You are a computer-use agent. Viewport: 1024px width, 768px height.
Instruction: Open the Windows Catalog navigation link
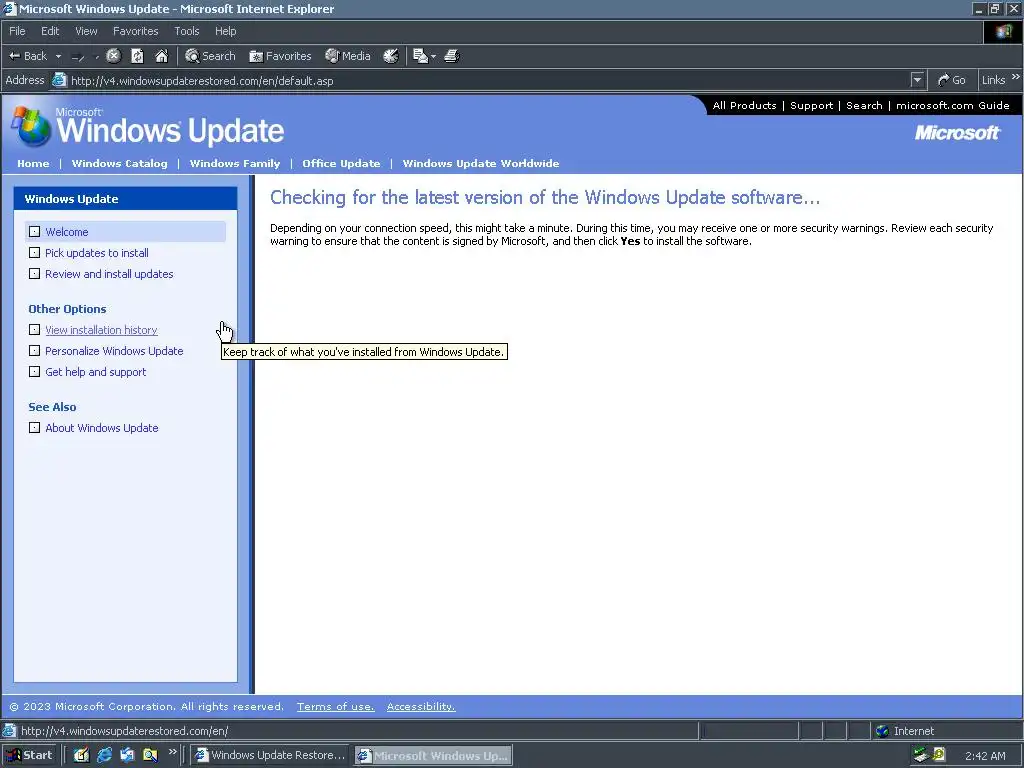coord(120,163)
